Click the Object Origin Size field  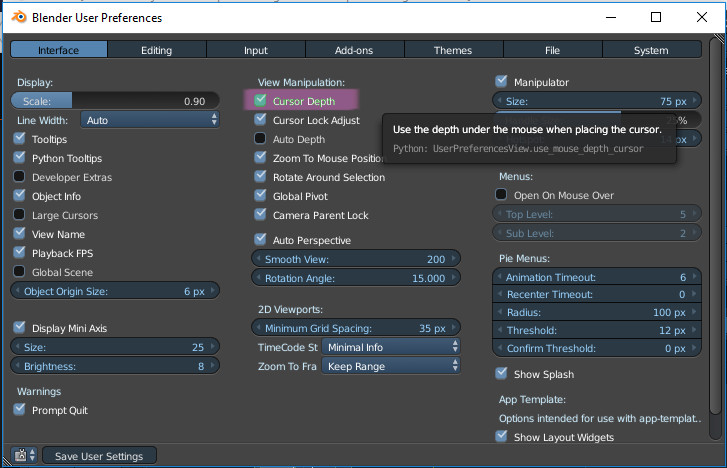115,291
